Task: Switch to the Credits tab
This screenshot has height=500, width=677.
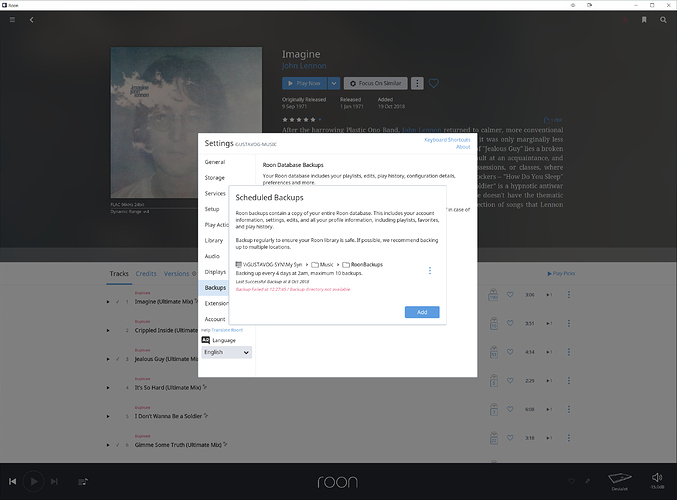Action: click(146, 274)
